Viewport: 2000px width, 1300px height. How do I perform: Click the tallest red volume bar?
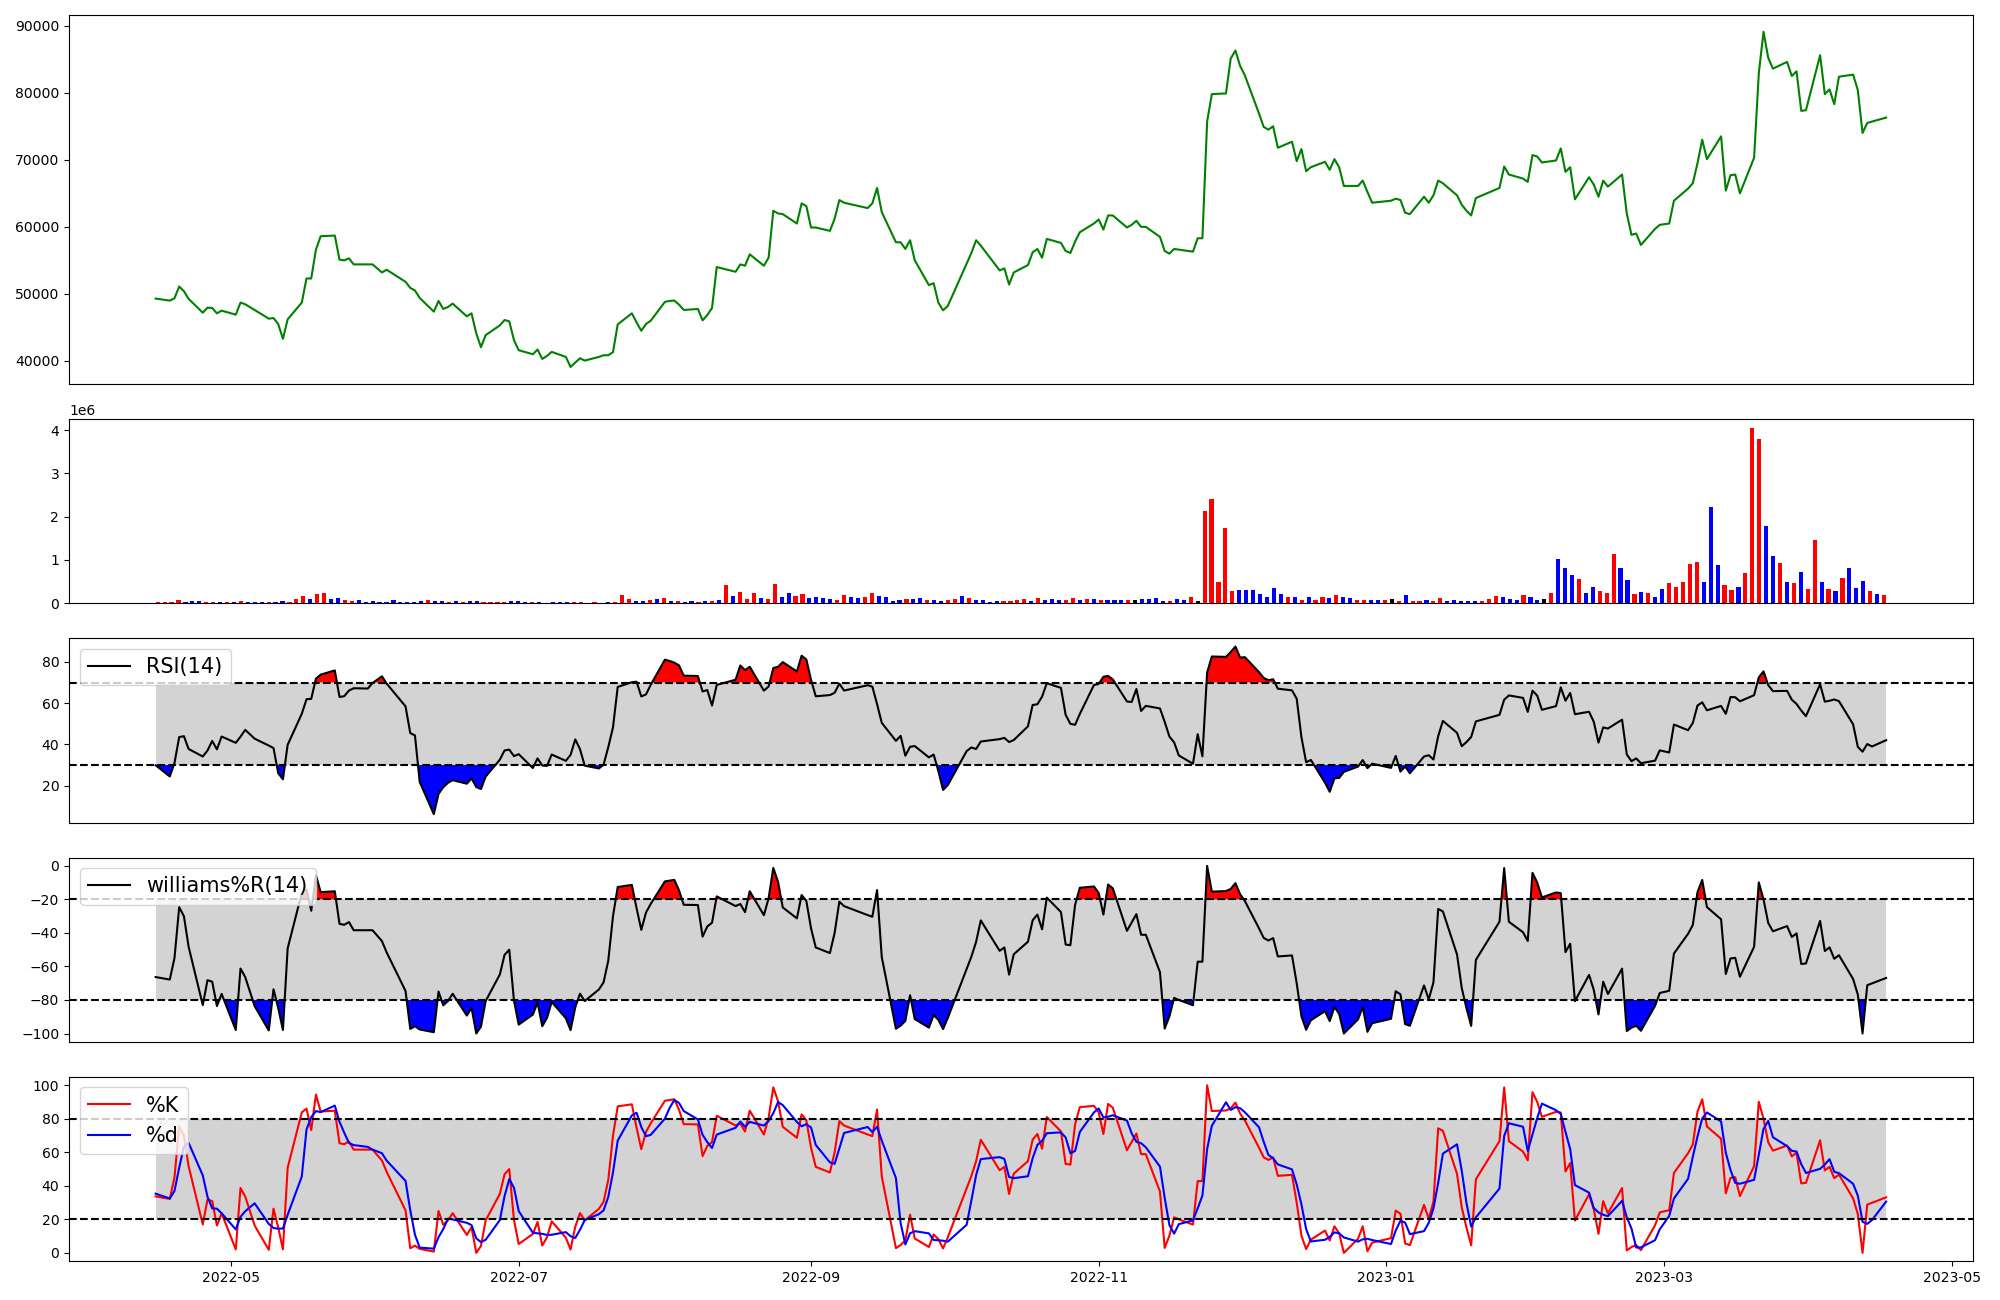(1752, 516)
